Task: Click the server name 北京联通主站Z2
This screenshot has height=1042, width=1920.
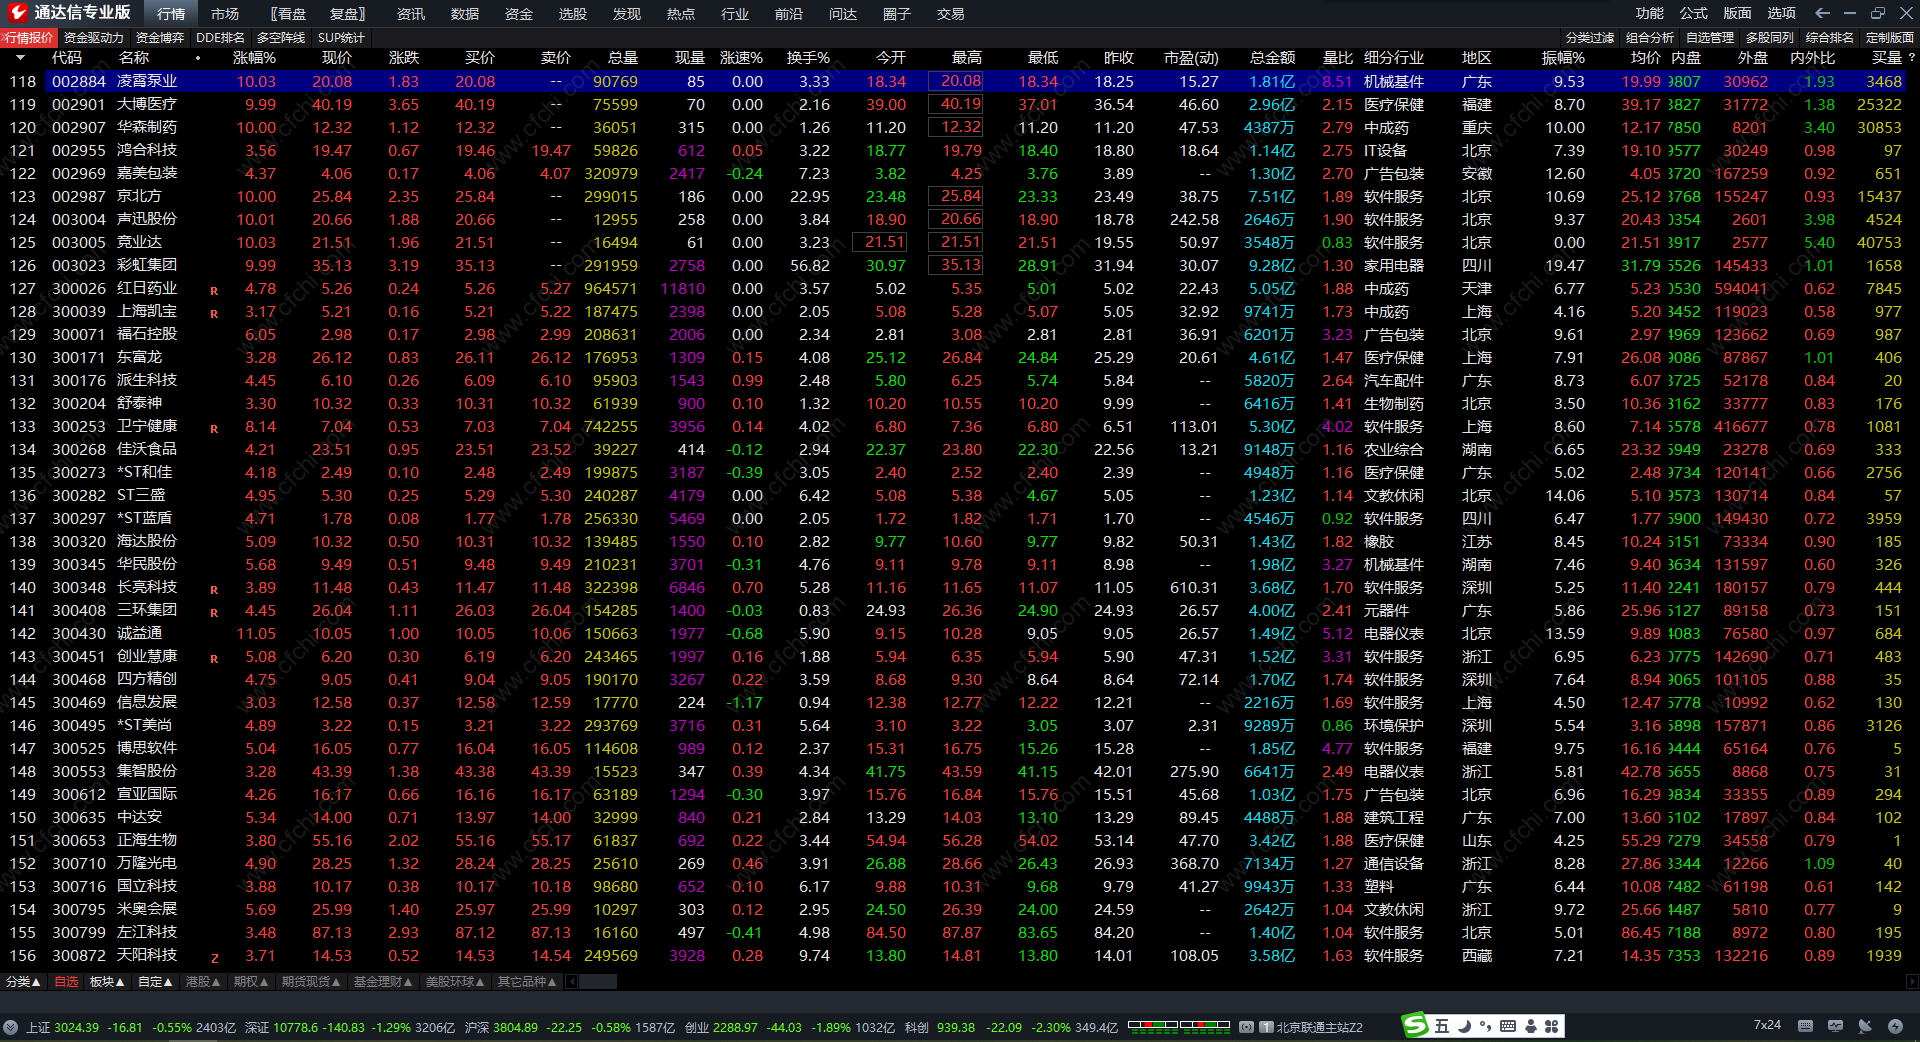Action: tap(1319, 1027)
